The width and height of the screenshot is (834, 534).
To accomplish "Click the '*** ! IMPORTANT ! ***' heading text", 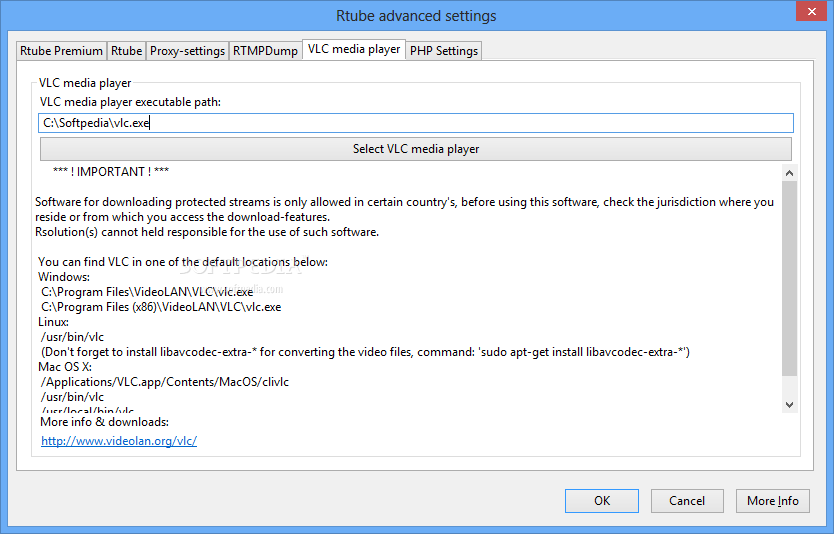I will (111, 172).
